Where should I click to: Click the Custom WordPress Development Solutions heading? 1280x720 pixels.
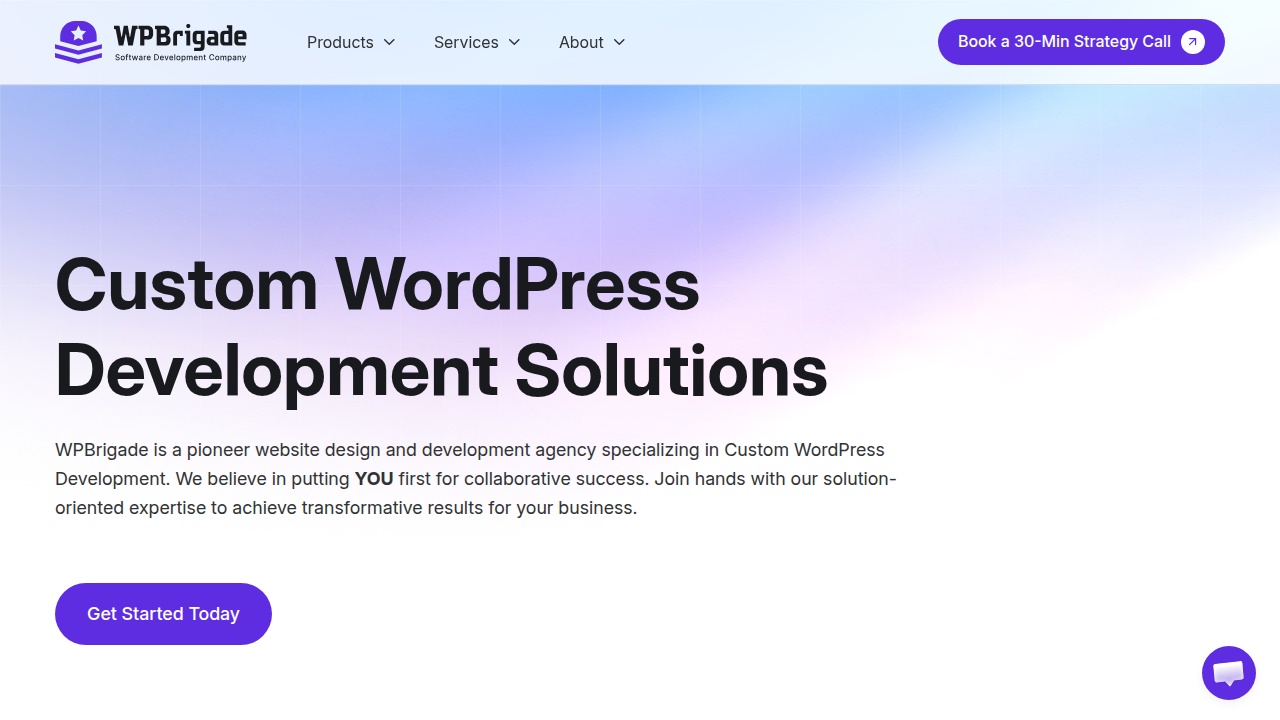coord(441,327)
